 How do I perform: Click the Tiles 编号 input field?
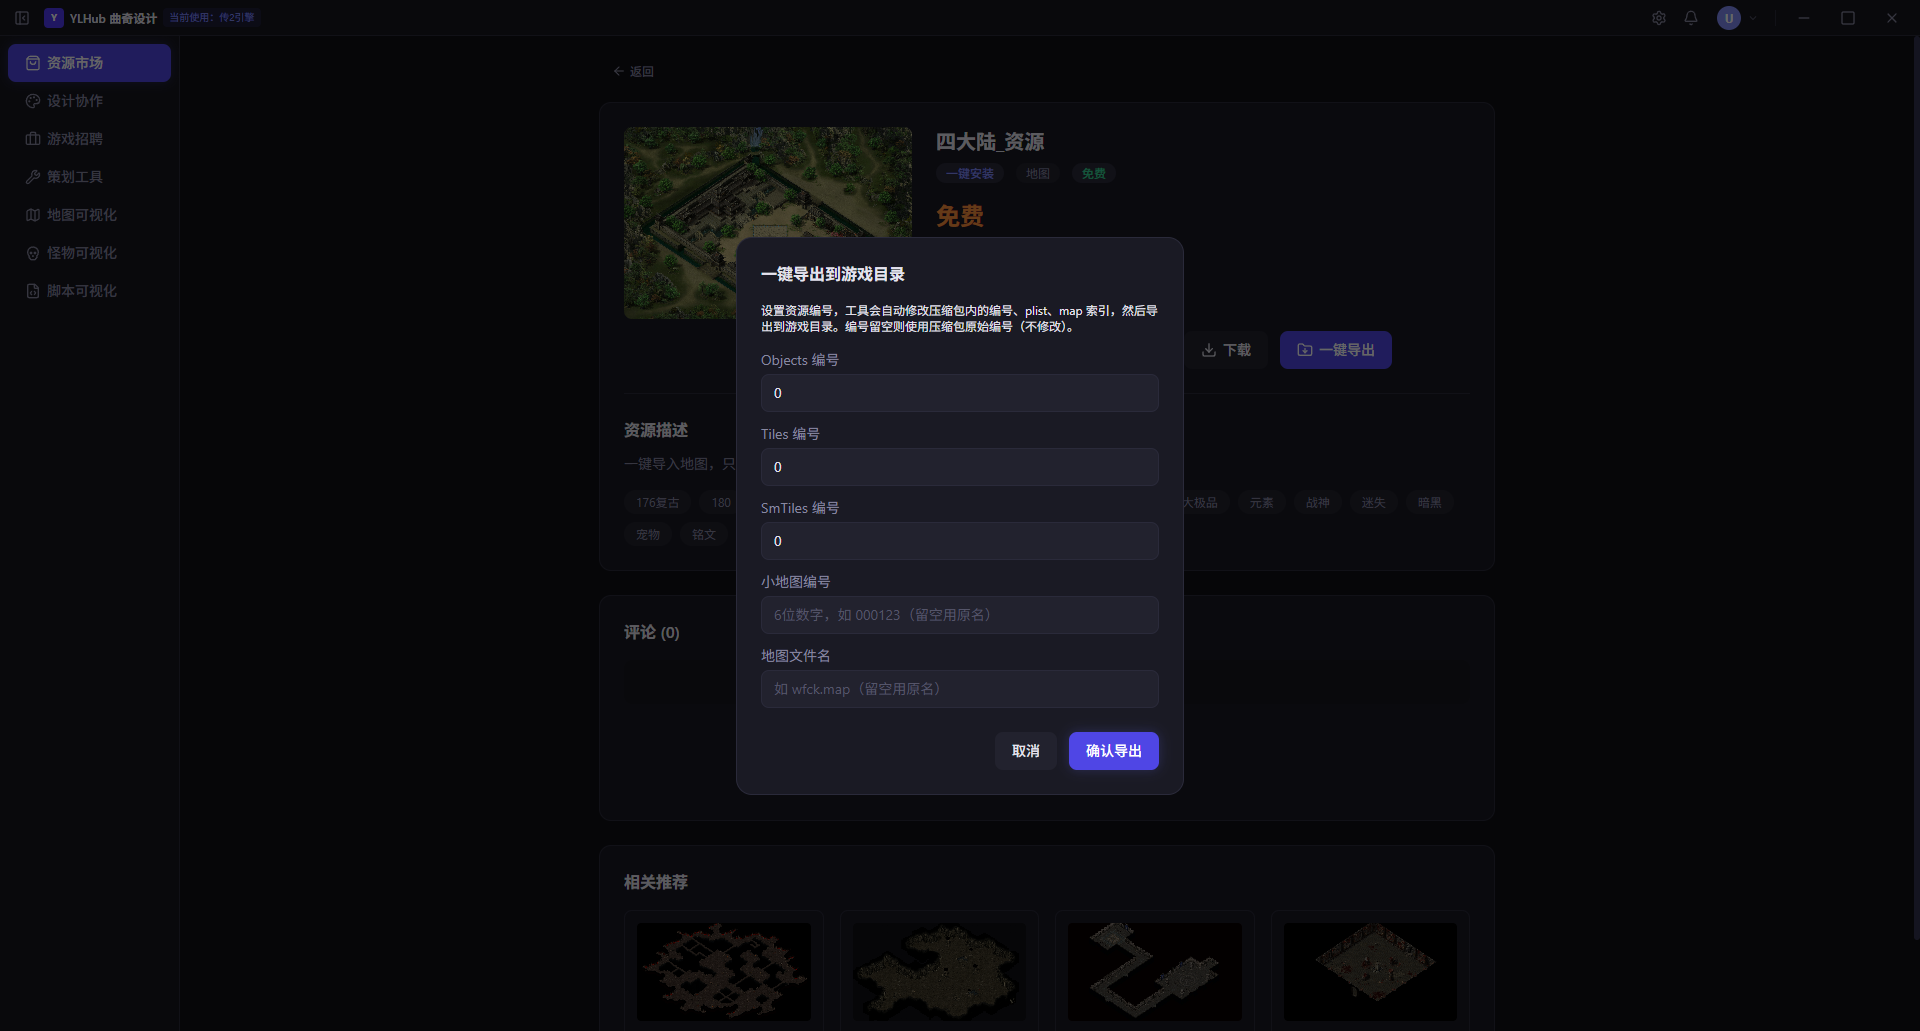coord(960,467)
